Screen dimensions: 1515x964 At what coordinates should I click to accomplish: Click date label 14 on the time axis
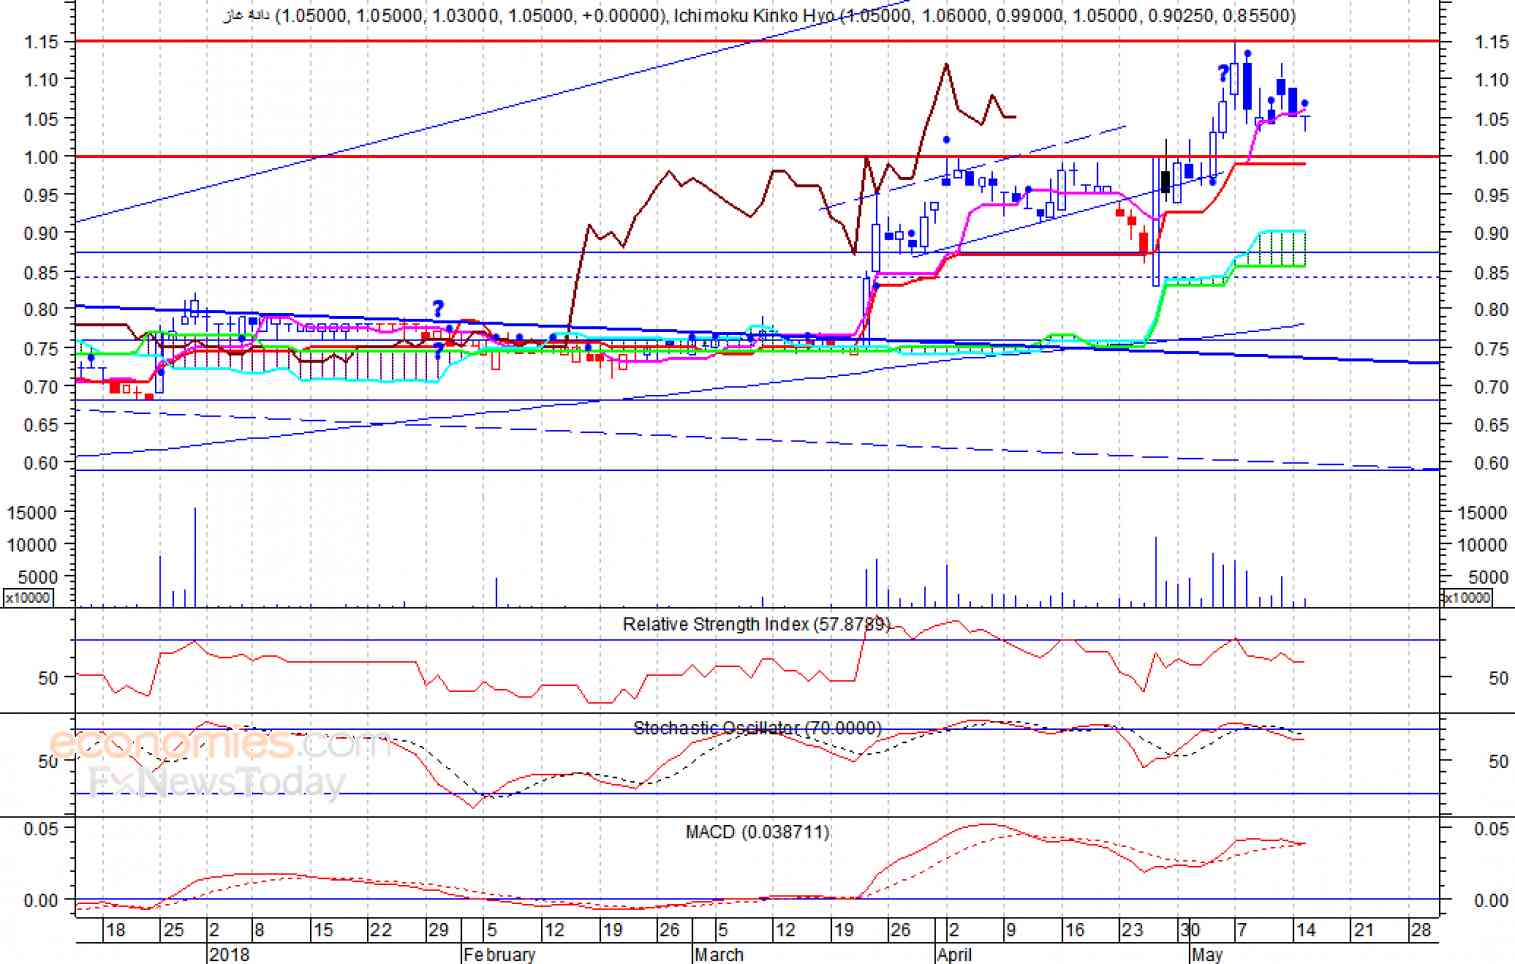click(x=1305, y=930)
